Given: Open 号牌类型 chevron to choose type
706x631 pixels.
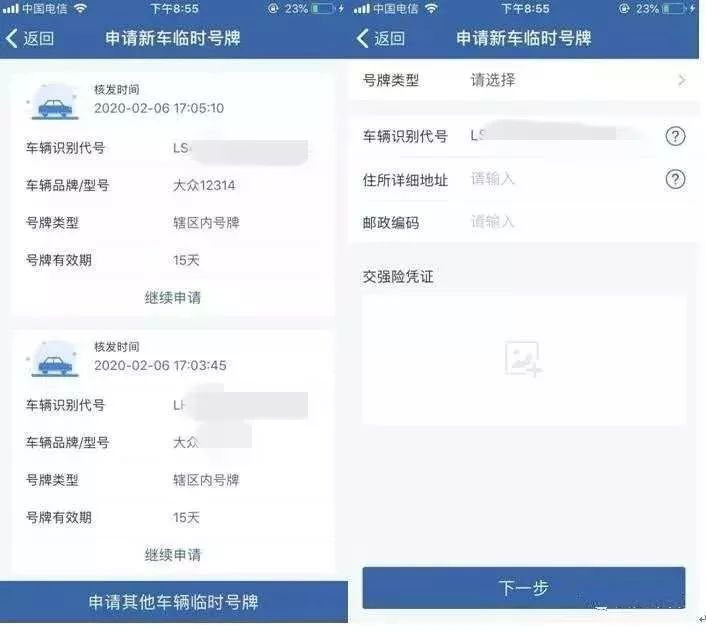Looking at the screenshot, I should click(682, 80).
